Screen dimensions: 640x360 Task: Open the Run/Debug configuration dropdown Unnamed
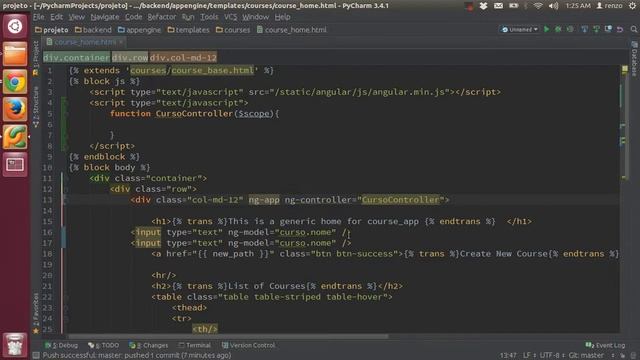click(x=519, y=29)
